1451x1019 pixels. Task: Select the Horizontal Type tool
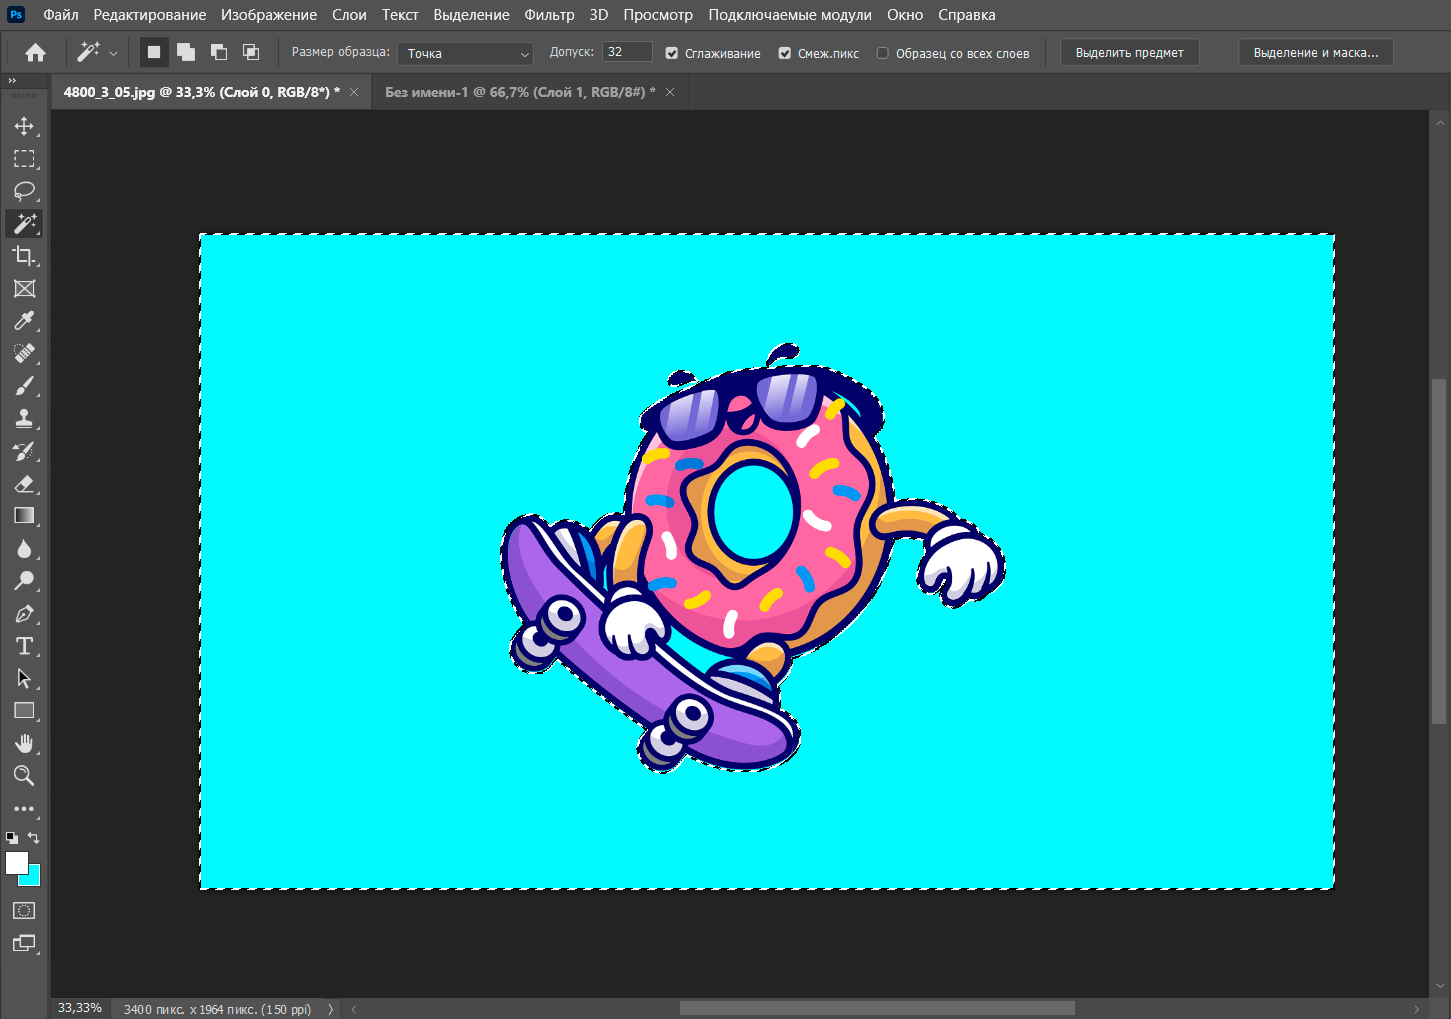pyautogui.click(x=24, y=646)
